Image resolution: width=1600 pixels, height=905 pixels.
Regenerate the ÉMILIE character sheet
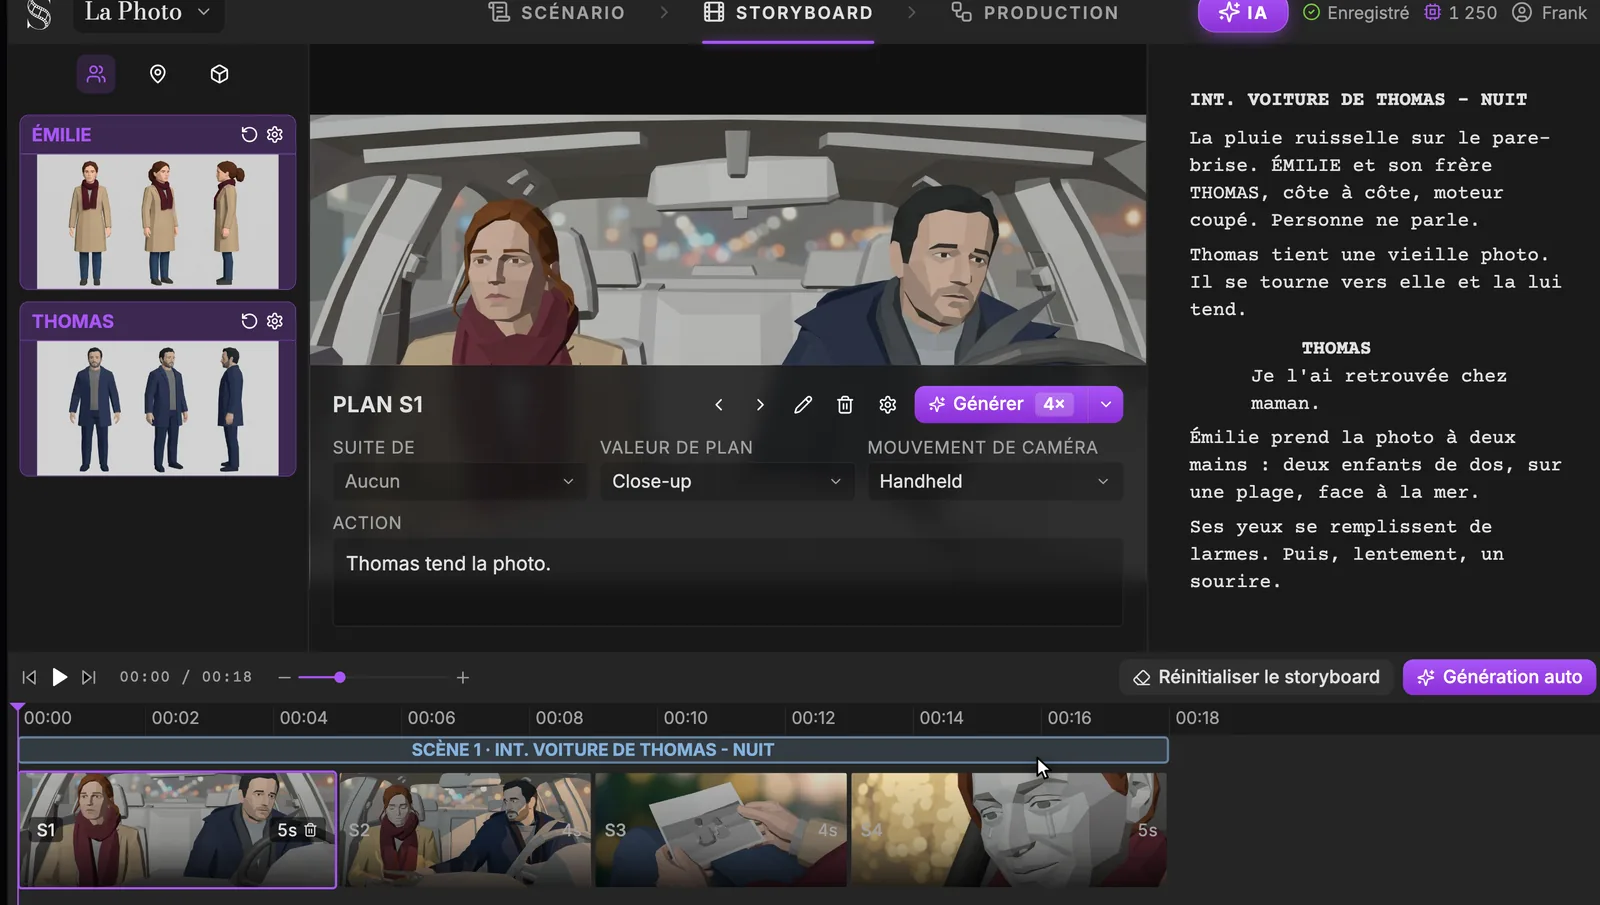(x=249, y=134)
